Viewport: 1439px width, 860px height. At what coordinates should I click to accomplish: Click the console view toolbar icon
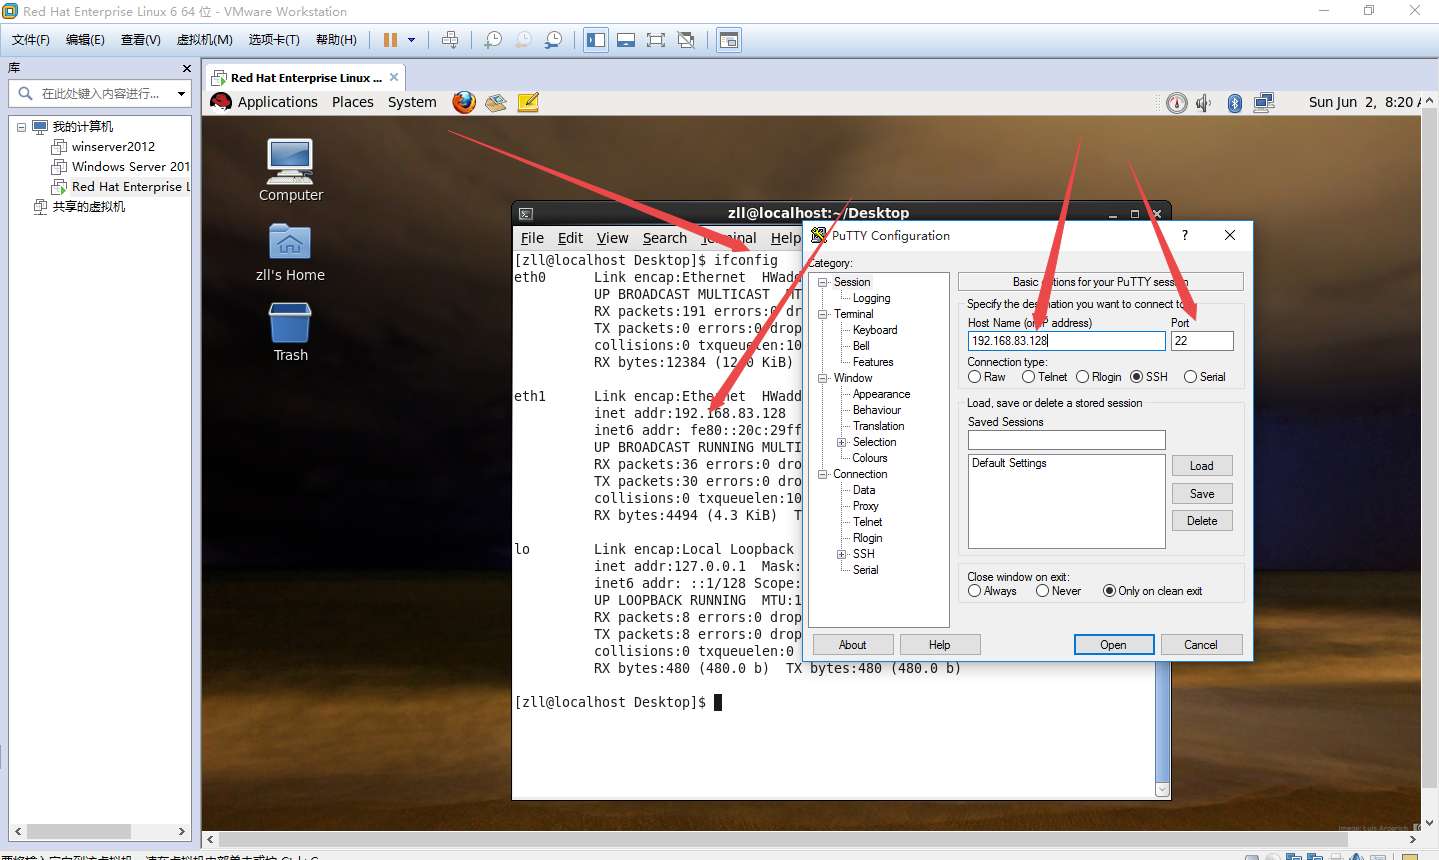pyautogui.click(x=729, y=40)
